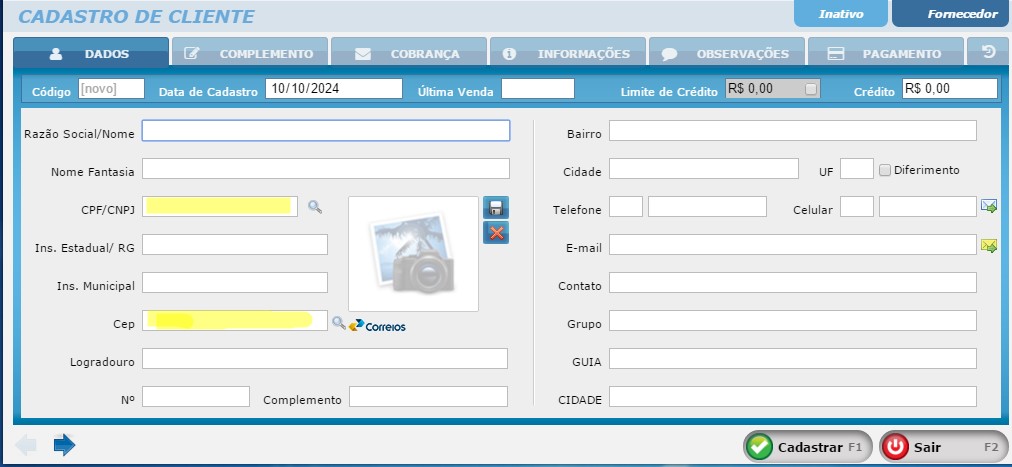
Task: Click the CADASTRO DE CLIENTE title
Action: coord(137,16)
